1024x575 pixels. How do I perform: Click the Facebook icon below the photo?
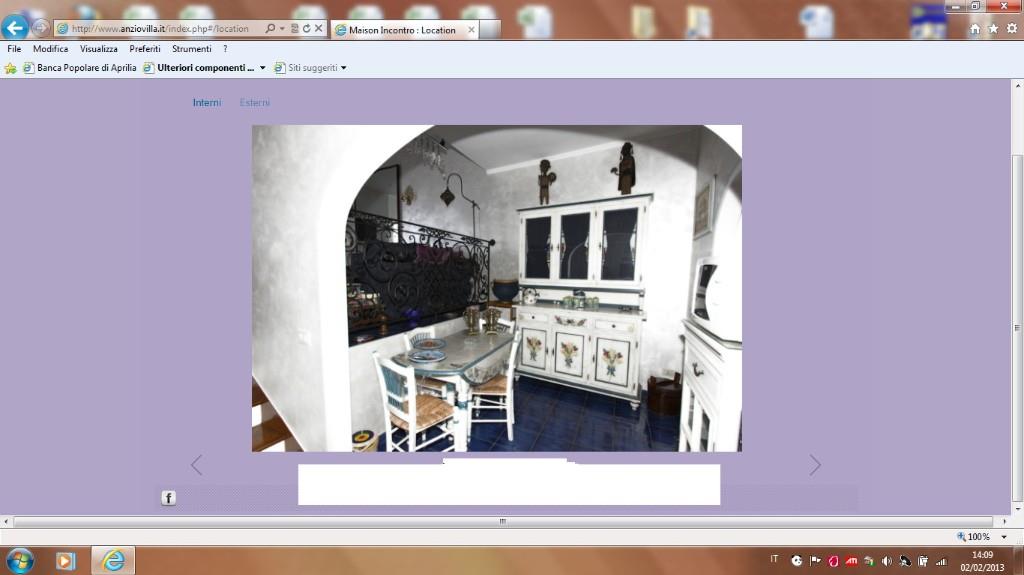tap(168, 498)
